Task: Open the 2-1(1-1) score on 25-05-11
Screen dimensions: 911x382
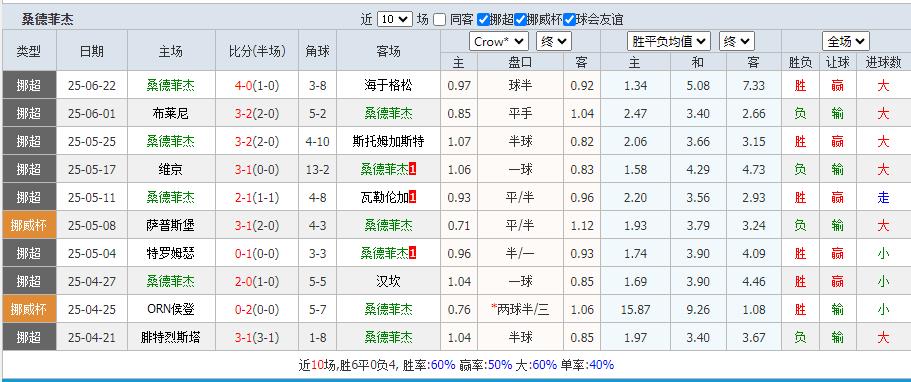Action: (257, 197)
